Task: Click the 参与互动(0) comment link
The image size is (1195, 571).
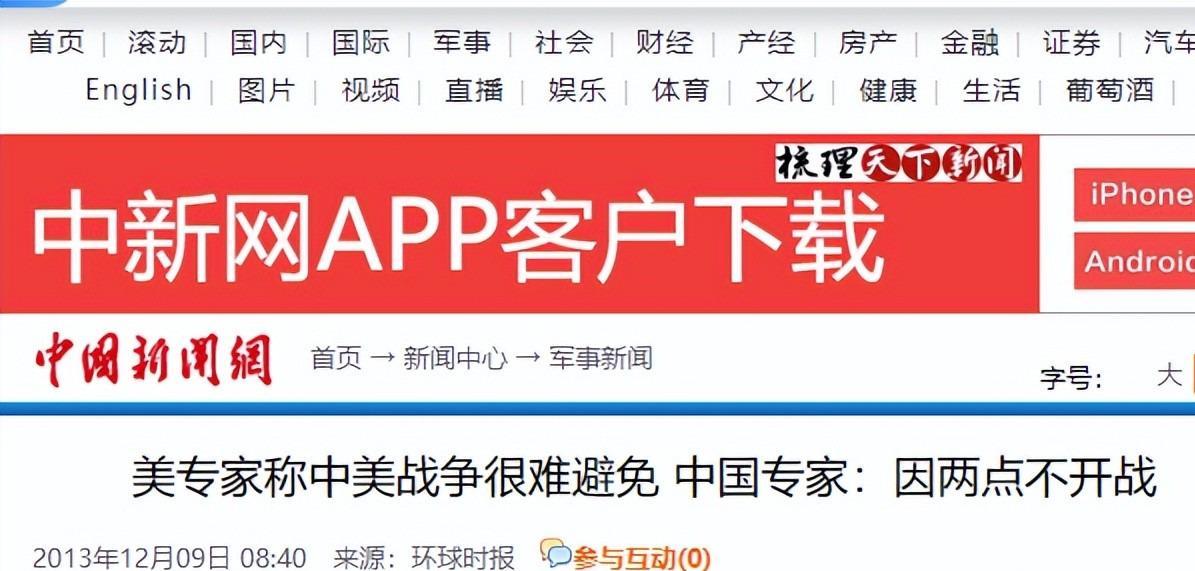Action: pos(640,557)
